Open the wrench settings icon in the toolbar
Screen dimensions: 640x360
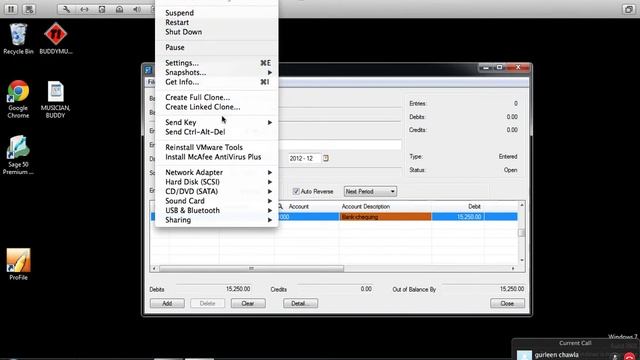coord(66,9)
